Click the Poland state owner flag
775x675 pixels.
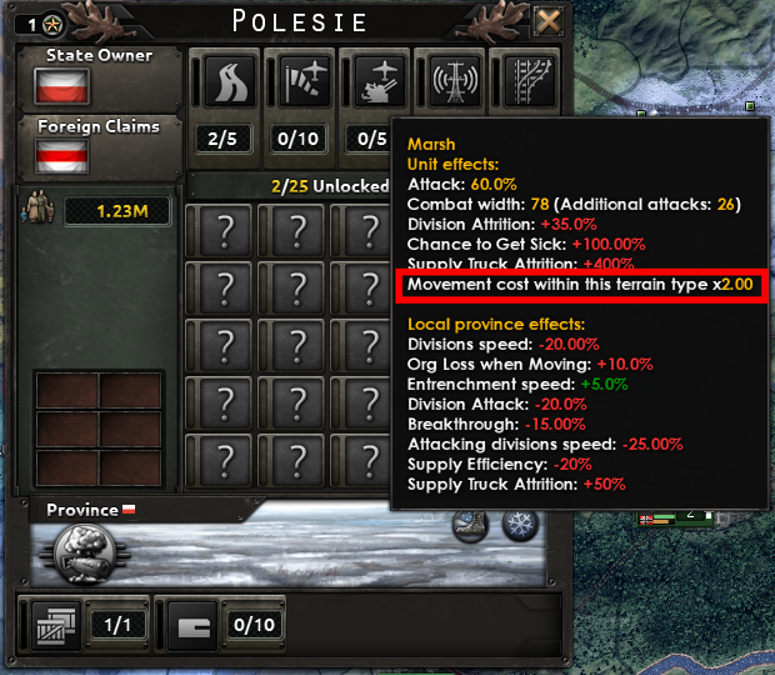[62, 86]
